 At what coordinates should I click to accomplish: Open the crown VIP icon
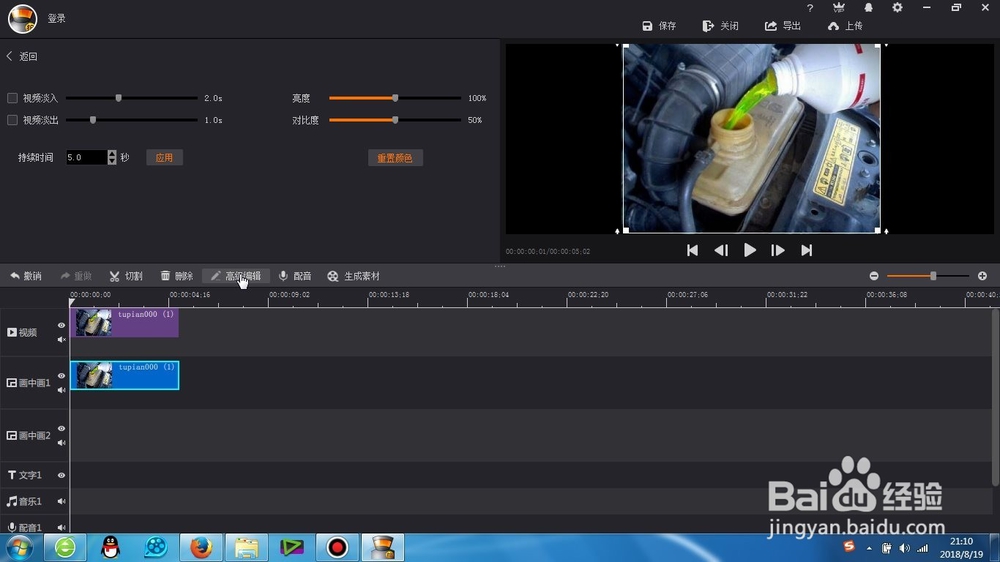pyautogui.click(x=839, y=8)
